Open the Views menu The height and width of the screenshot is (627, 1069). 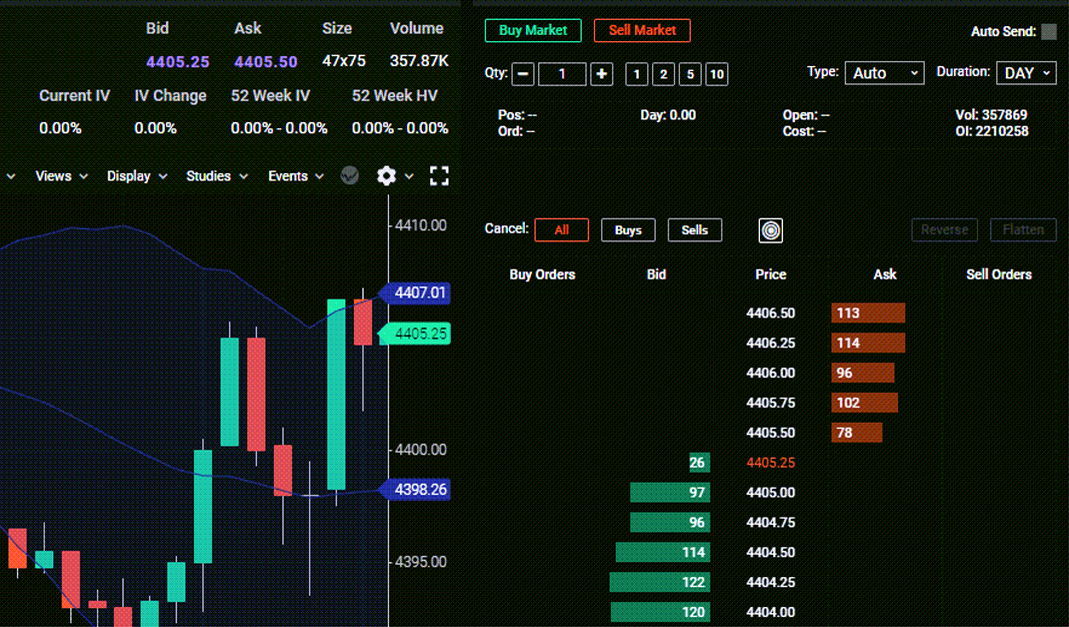click(x=61, y=176)
